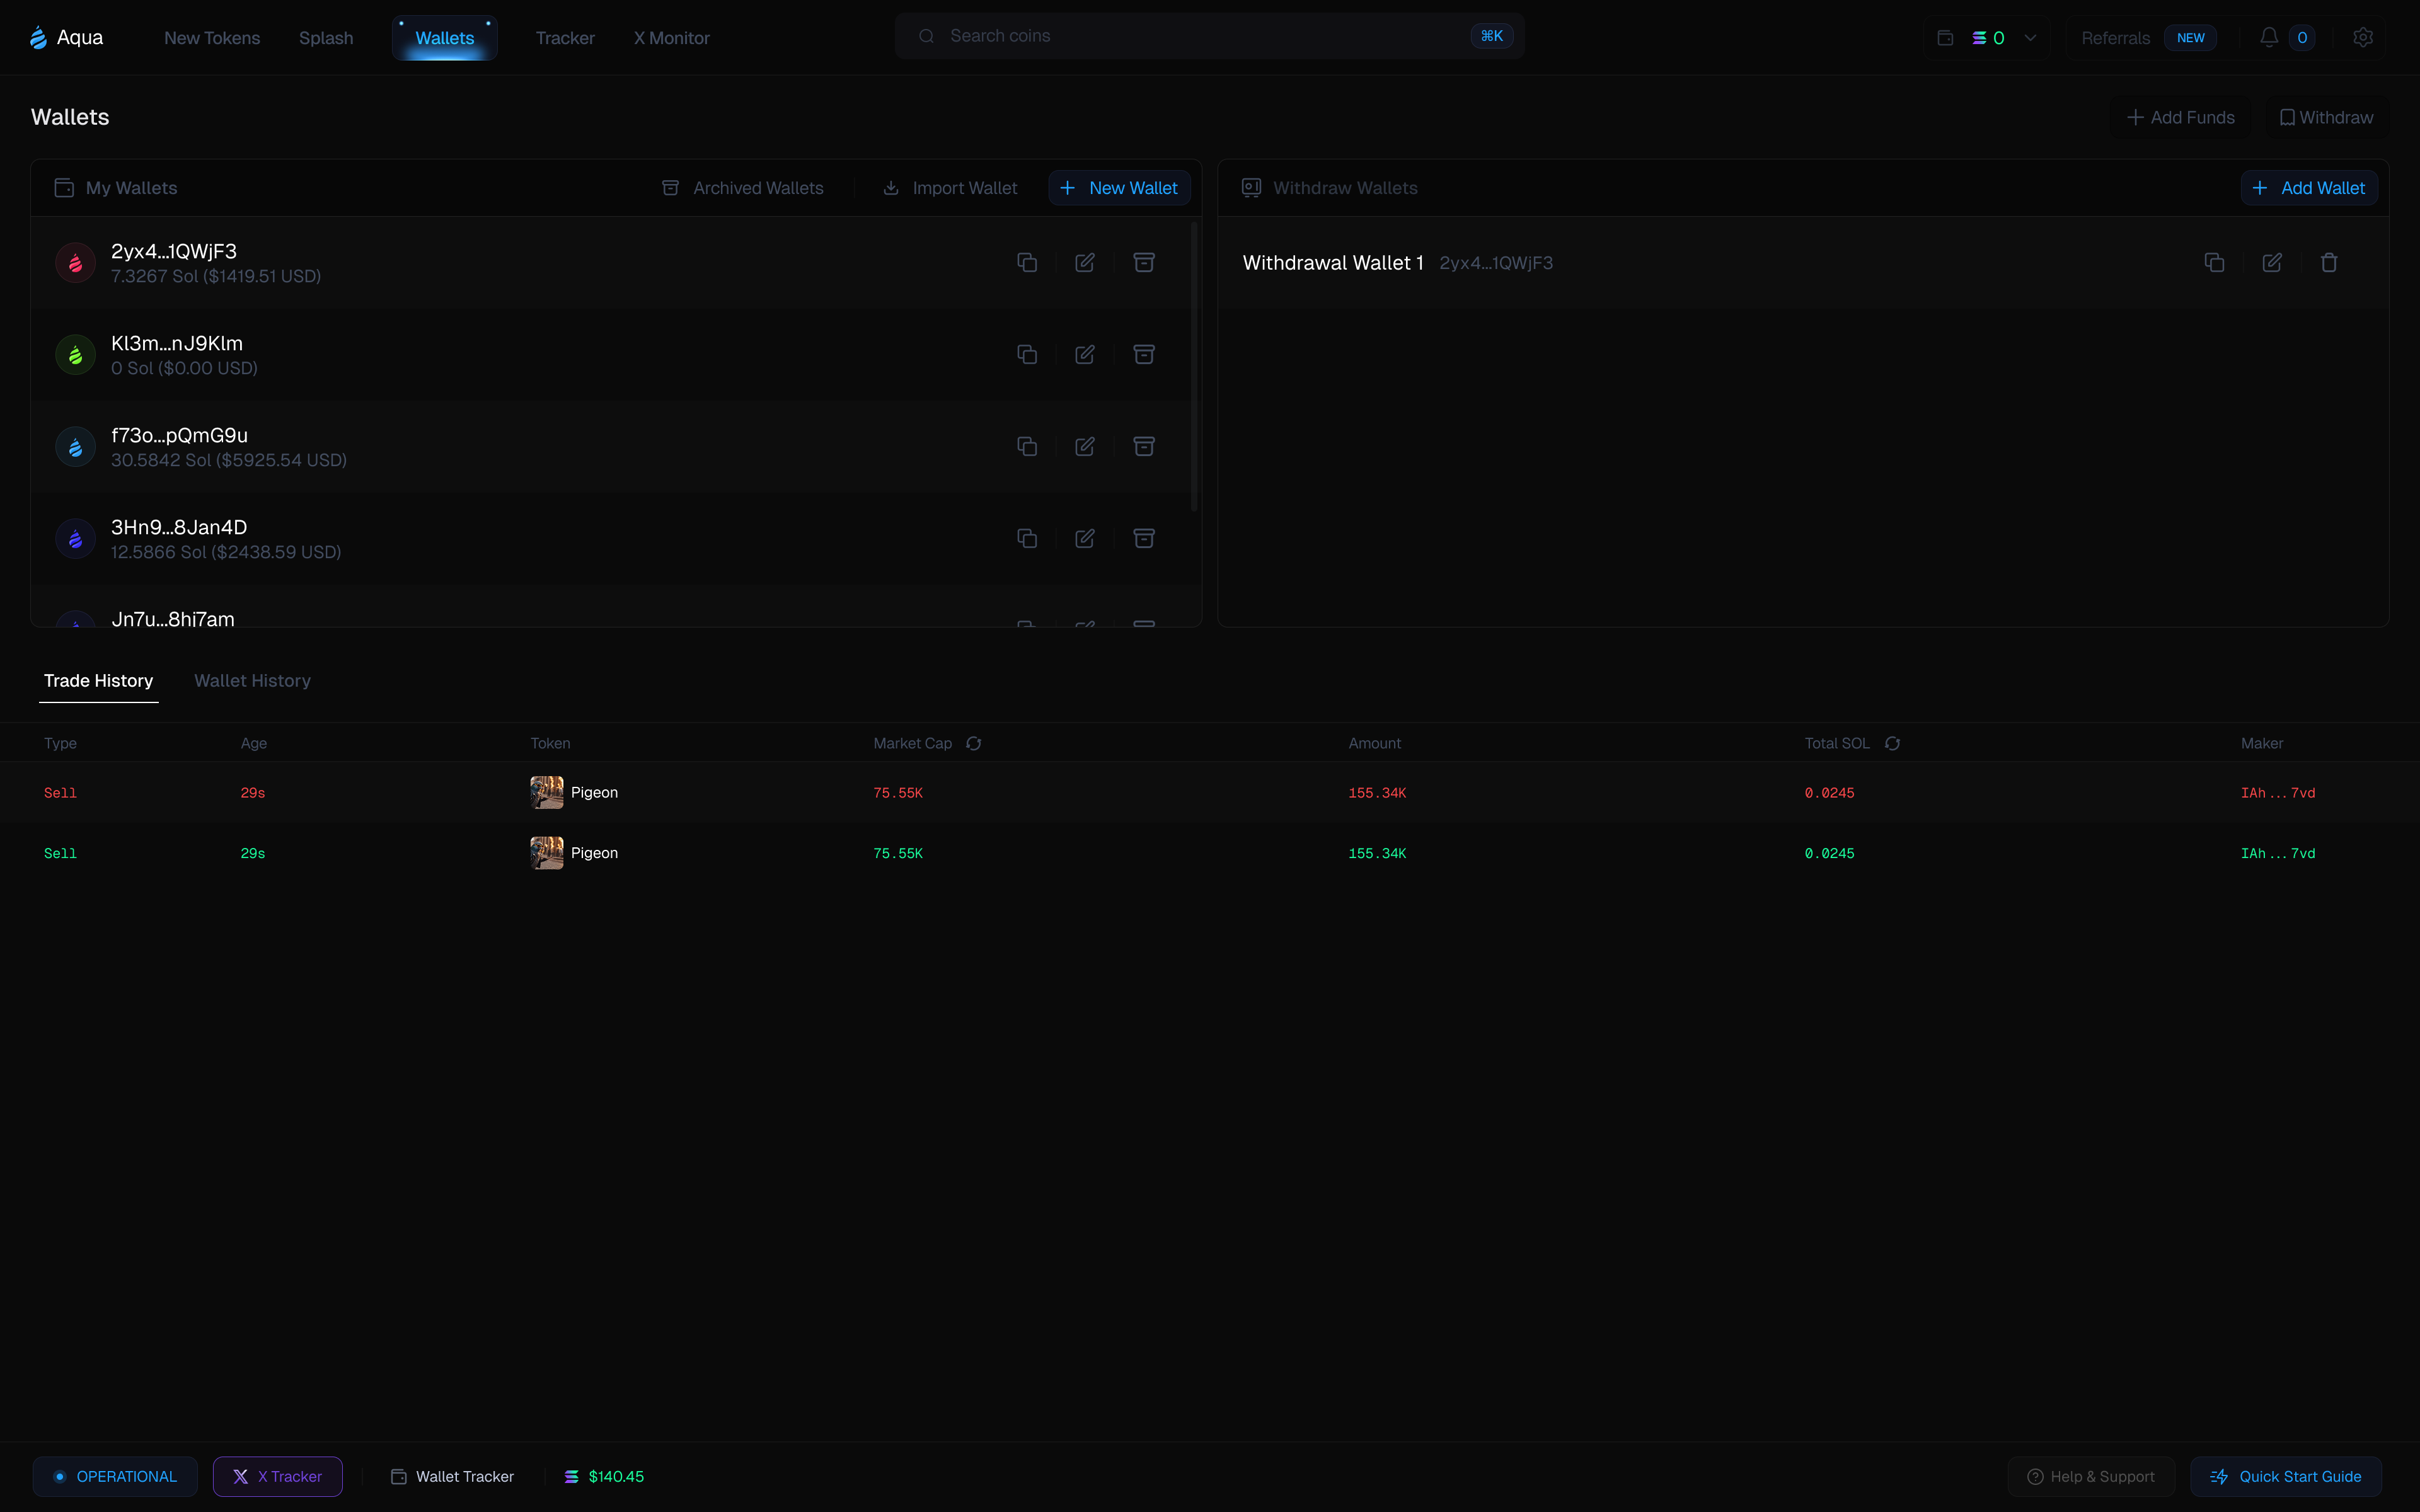Copy address of wallet 2yx4...1QWjF3
2420x1512 pixels.
click(1027, 262)
